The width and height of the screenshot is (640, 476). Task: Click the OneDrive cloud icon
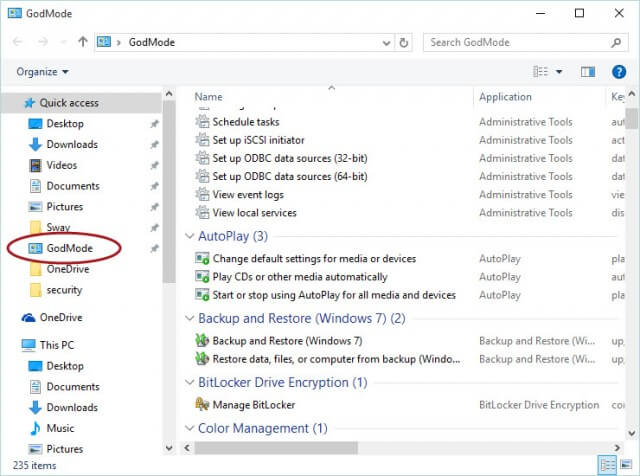(x=28, y=318)
